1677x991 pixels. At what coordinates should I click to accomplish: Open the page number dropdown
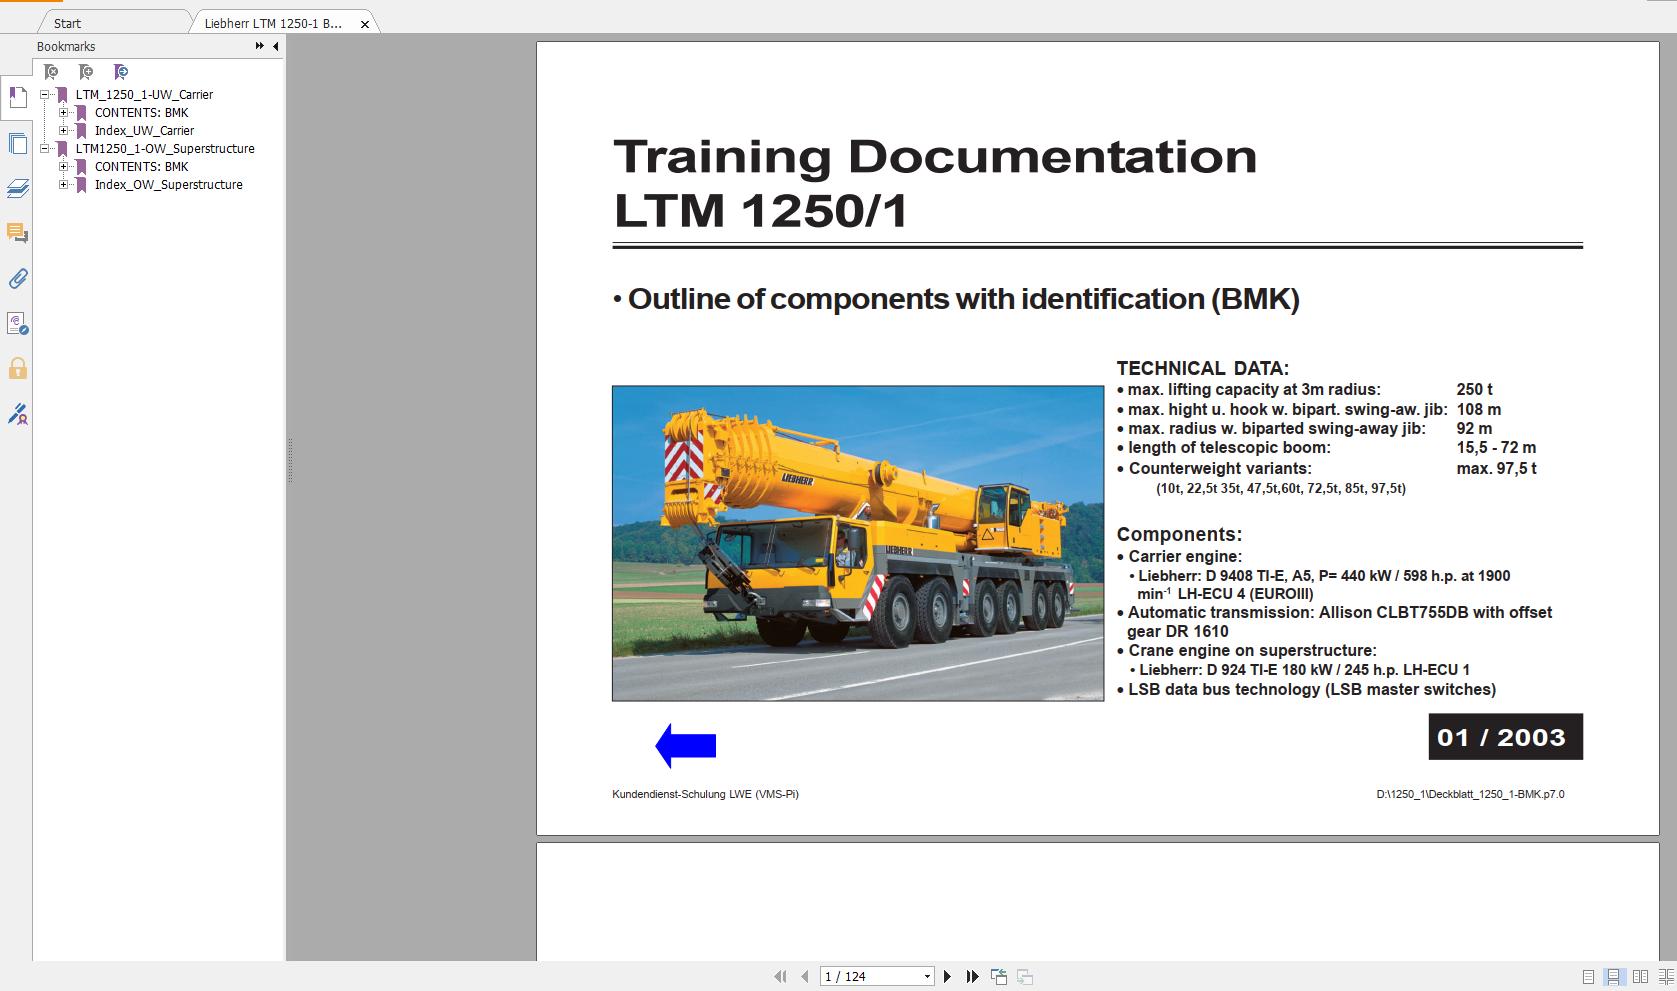[928, 975]
